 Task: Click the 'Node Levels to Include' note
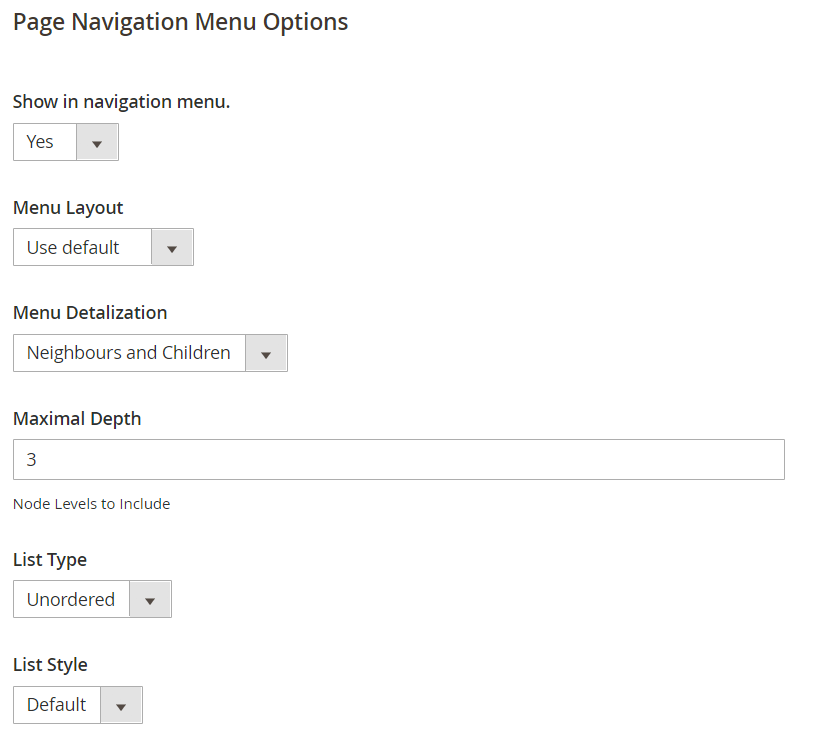point(91,504)
